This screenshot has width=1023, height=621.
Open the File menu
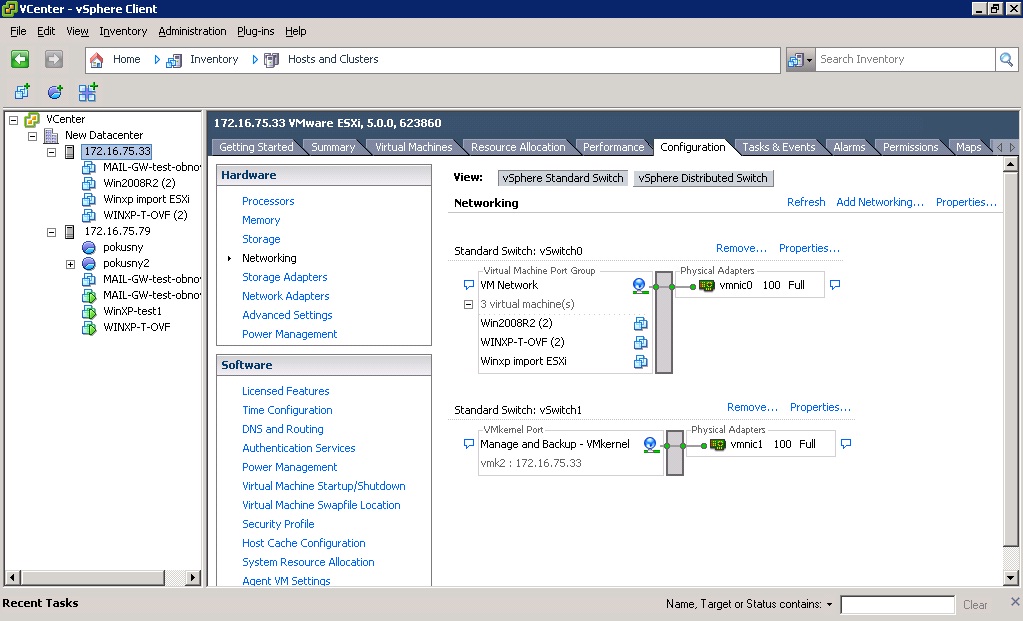18,31
